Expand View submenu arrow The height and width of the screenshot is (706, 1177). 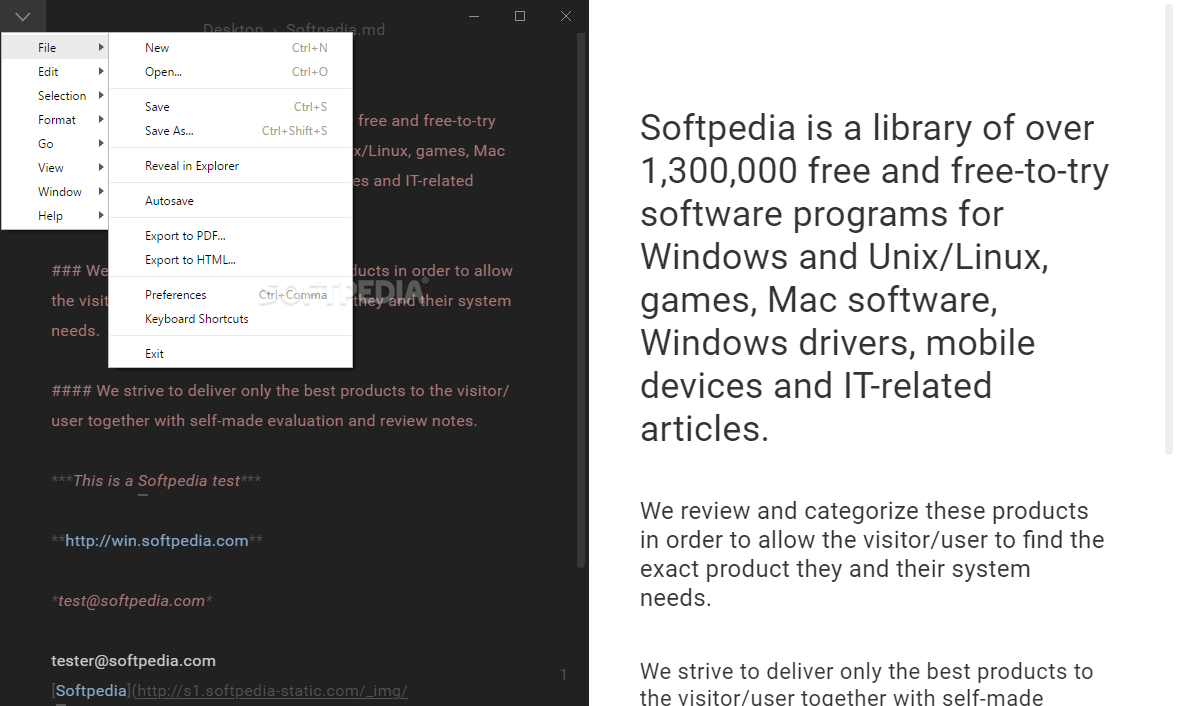(x=101, y=167)
